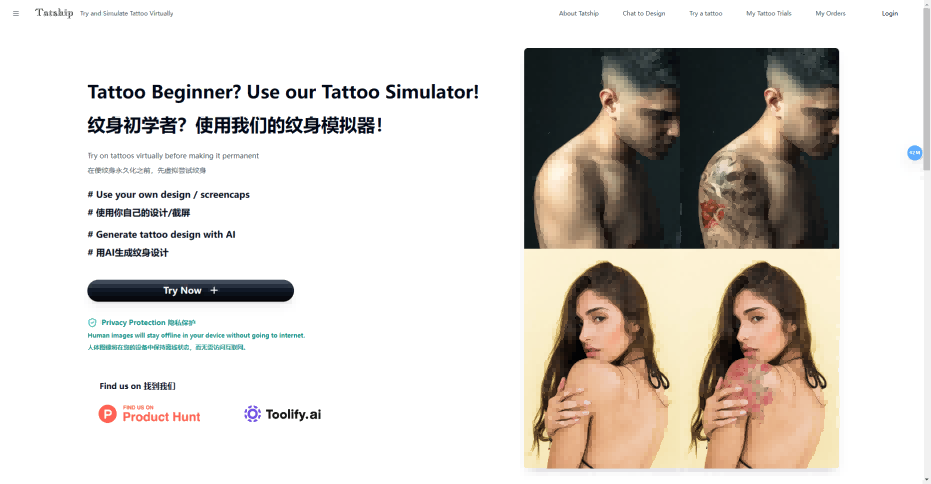Click the Privacy Protection shield icon

coord(92,322)
